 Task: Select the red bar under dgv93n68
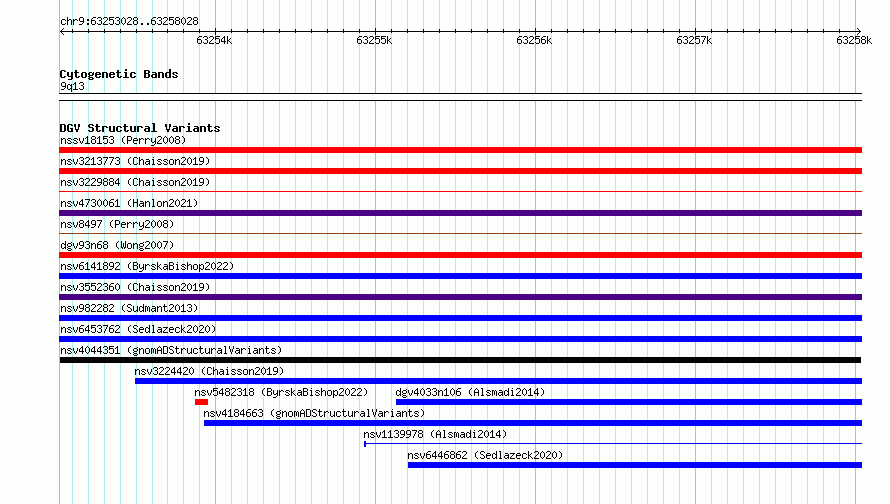[460, 255]
